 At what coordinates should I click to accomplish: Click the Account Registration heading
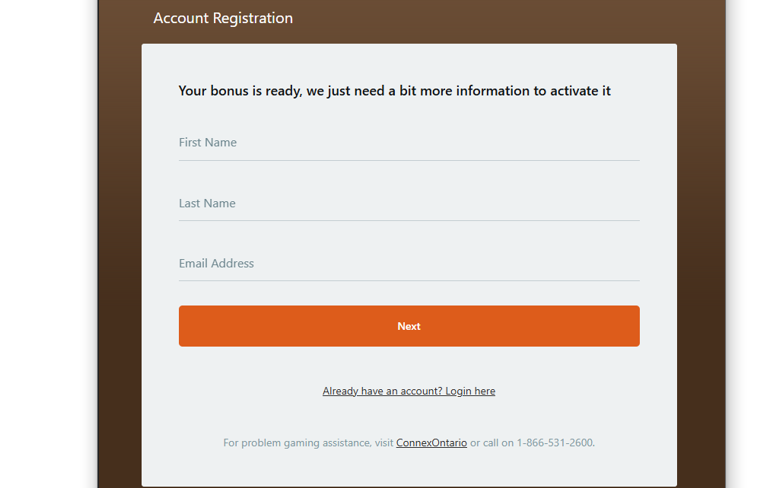click(223, 18)
